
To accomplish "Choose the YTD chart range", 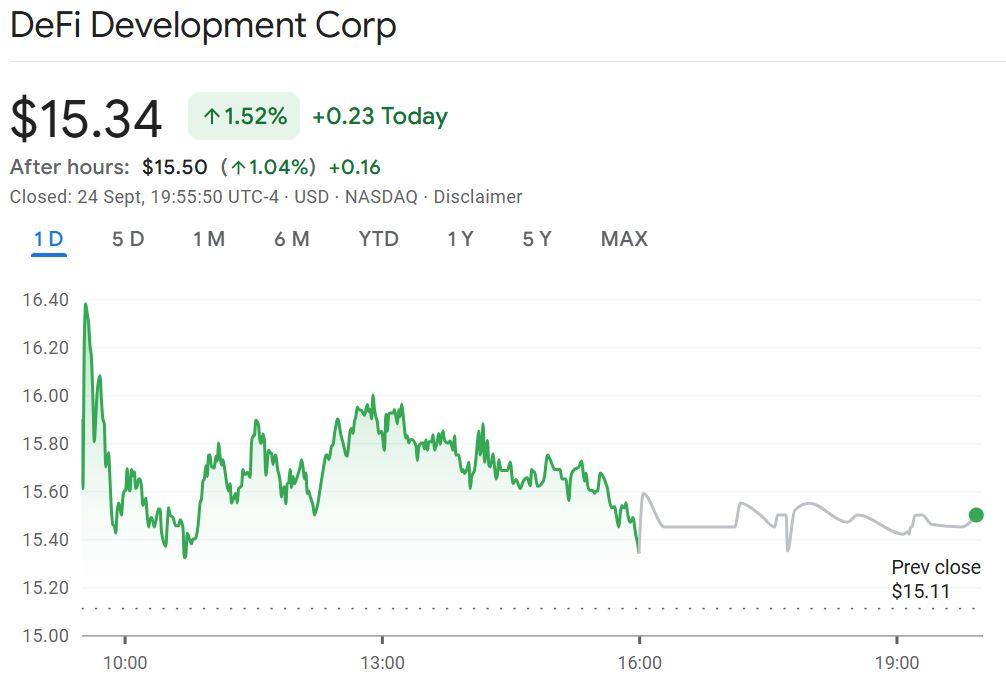I will [378, 239].
